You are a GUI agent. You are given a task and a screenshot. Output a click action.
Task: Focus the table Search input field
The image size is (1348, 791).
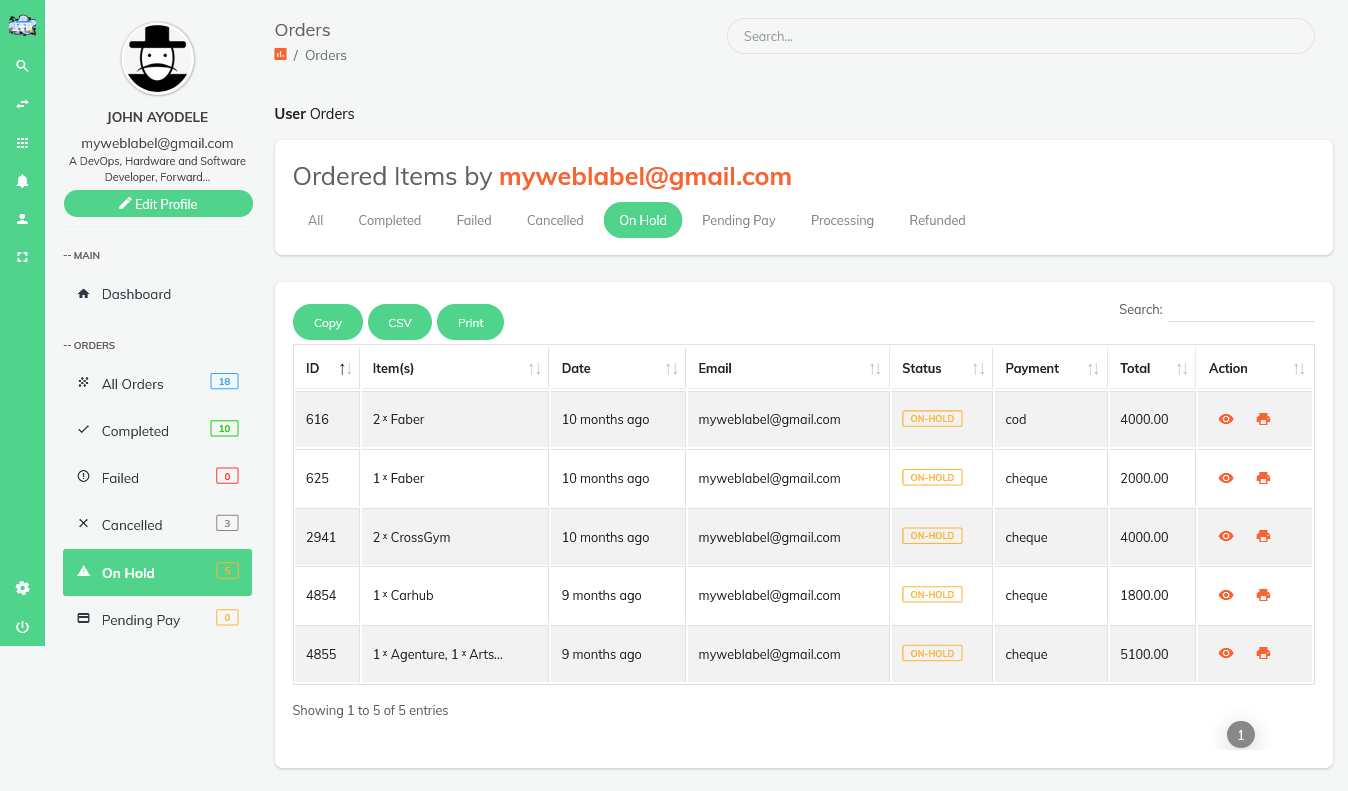pos(1241,309)
